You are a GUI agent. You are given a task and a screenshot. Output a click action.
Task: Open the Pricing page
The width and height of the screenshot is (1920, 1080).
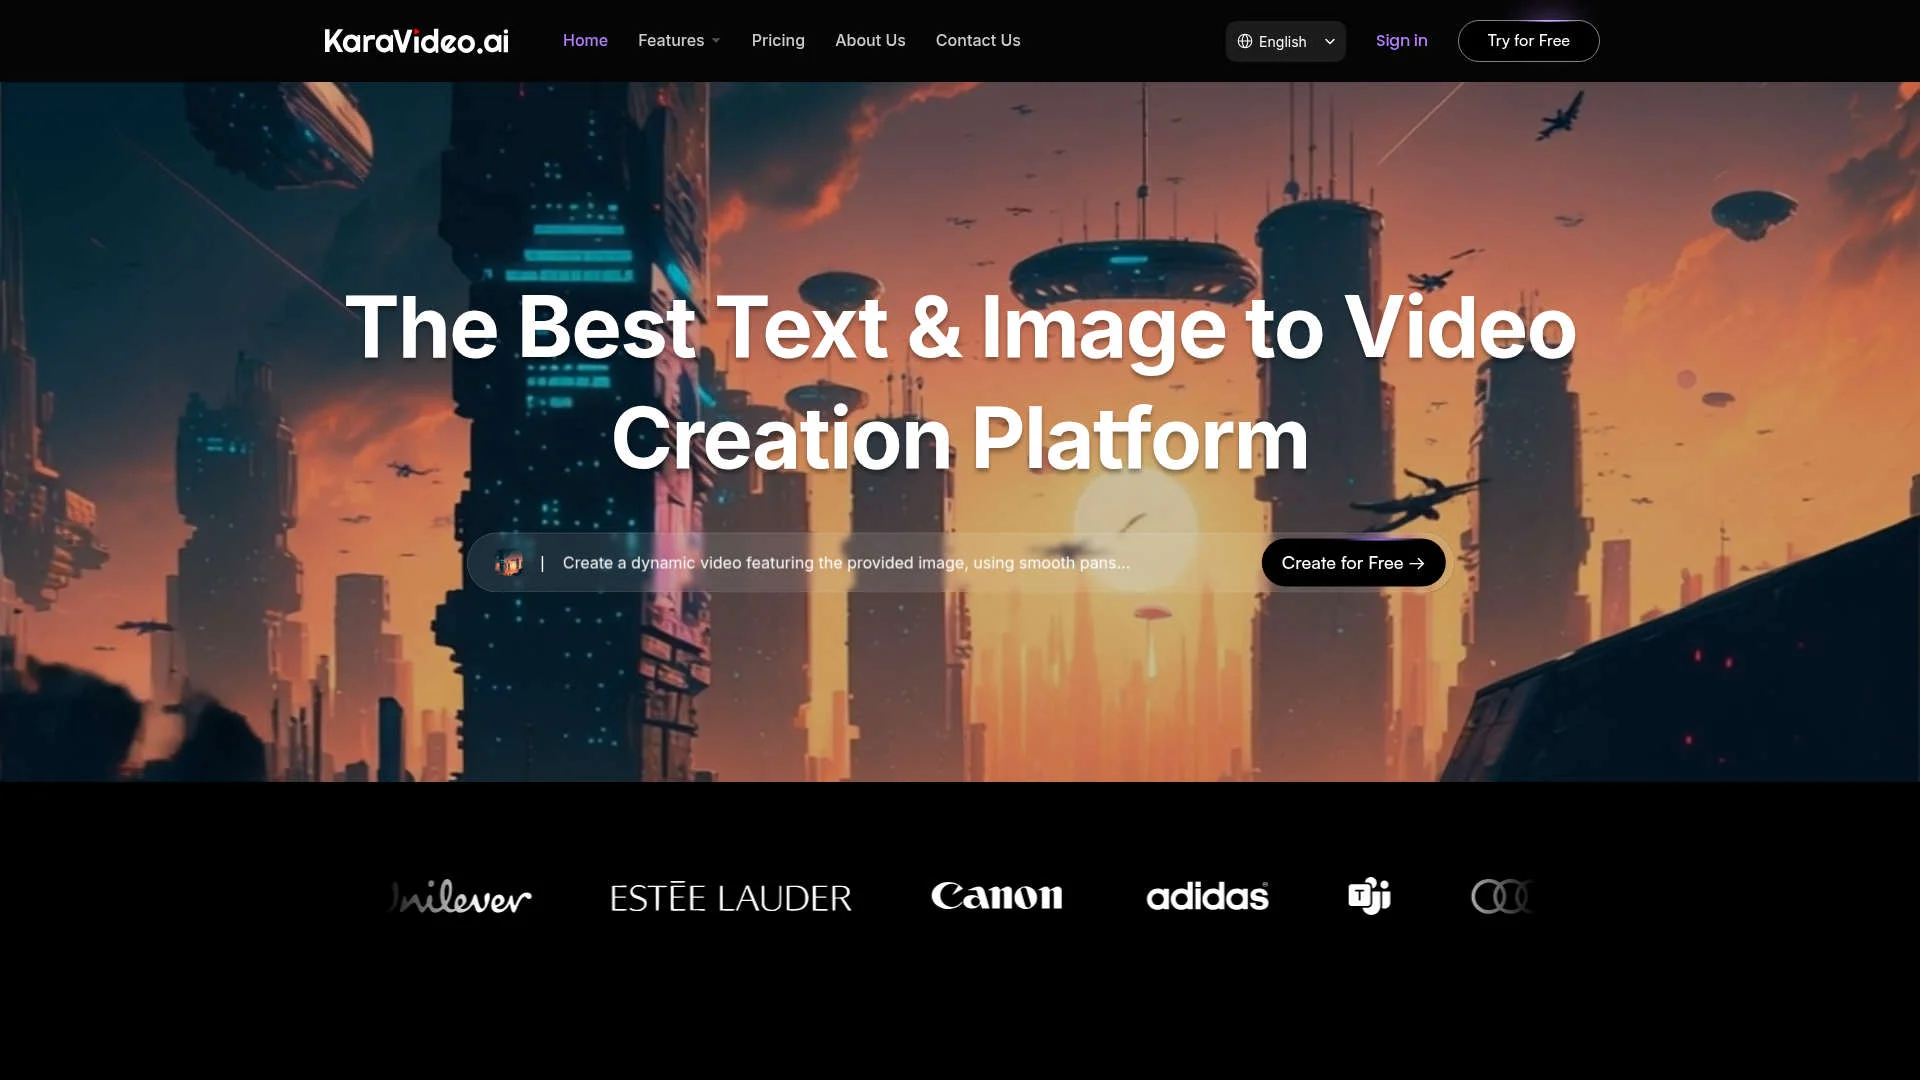778,40
